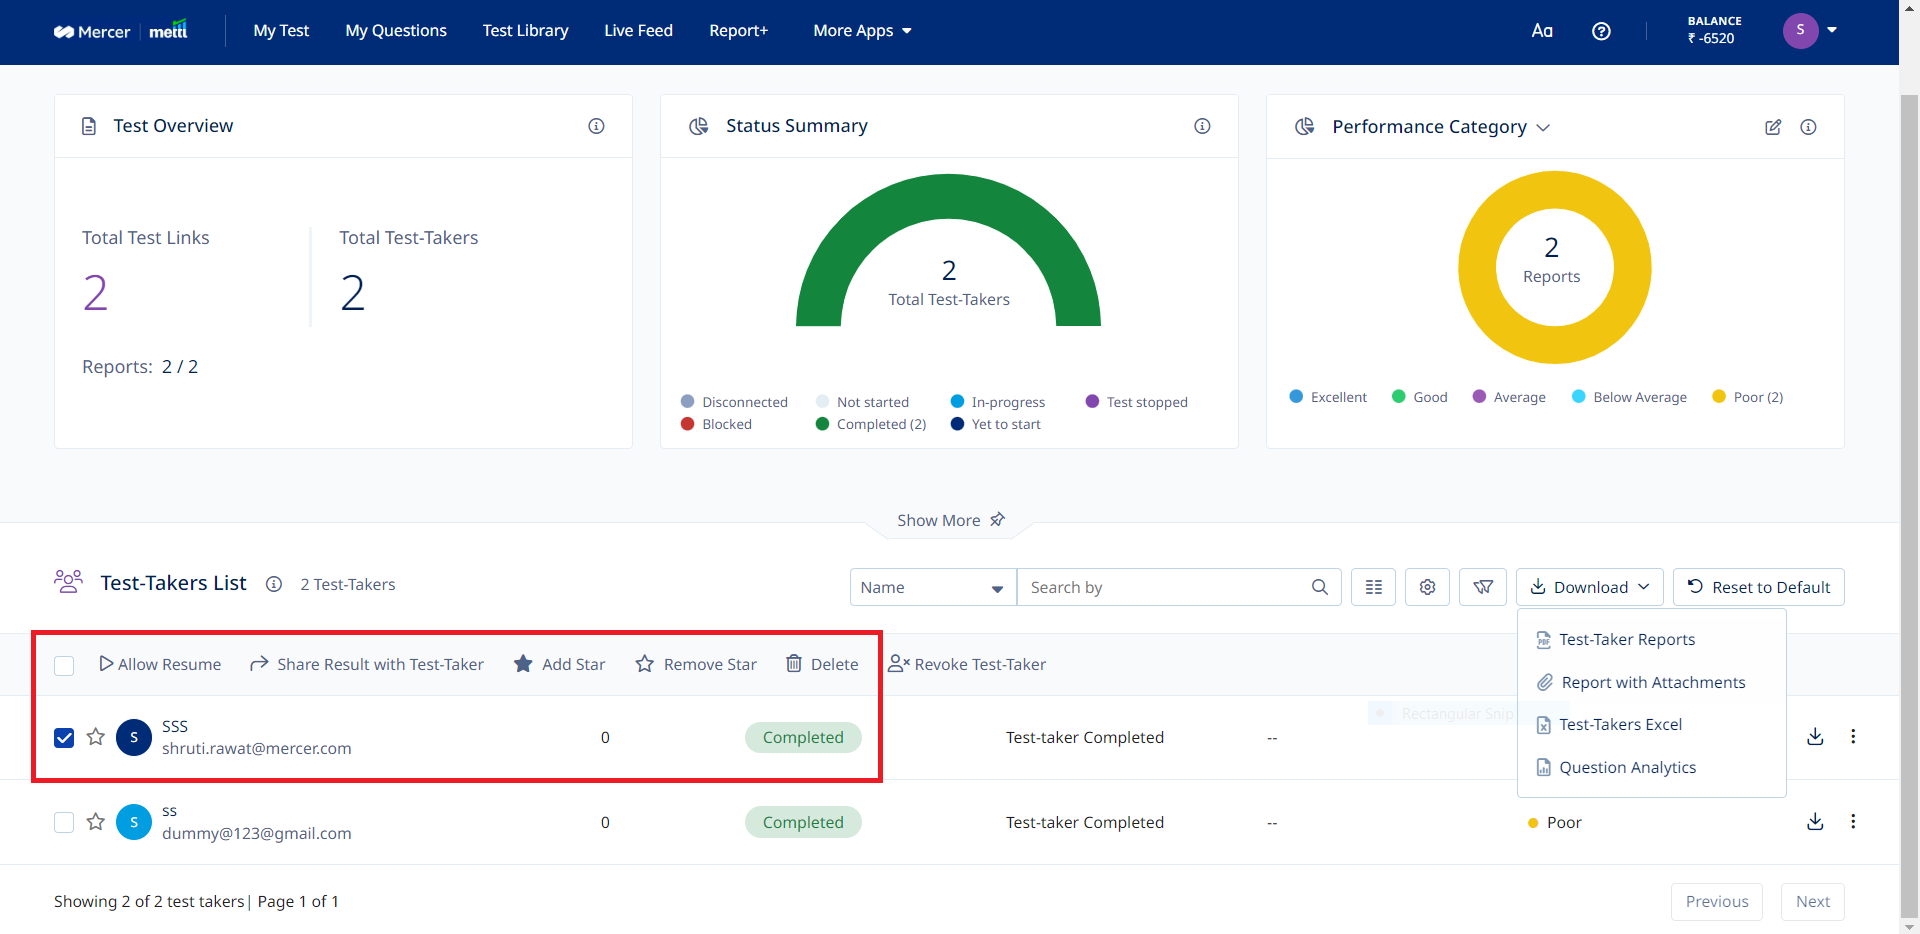
Task: Toggle In-progress legend item
Action: pos(998,402)
